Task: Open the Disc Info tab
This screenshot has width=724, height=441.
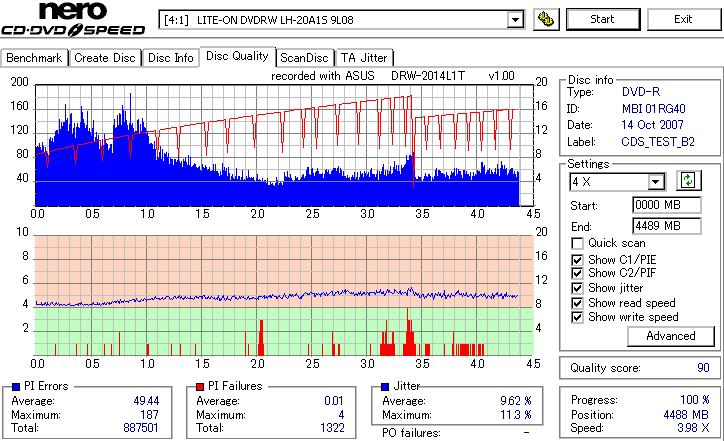Action: point(170,58)
